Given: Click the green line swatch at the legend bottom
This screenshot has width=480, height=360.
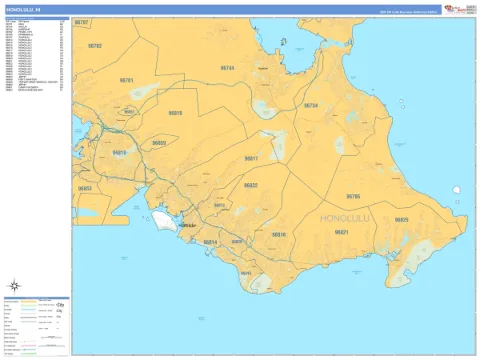Looking at the screenshot, I should click(29, 354).
